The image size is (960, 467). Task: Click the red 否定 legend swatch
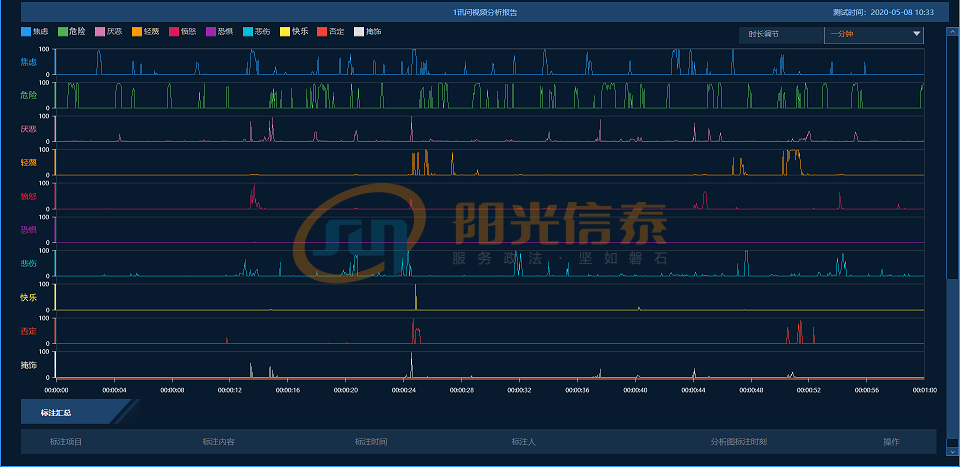(321, 31)
